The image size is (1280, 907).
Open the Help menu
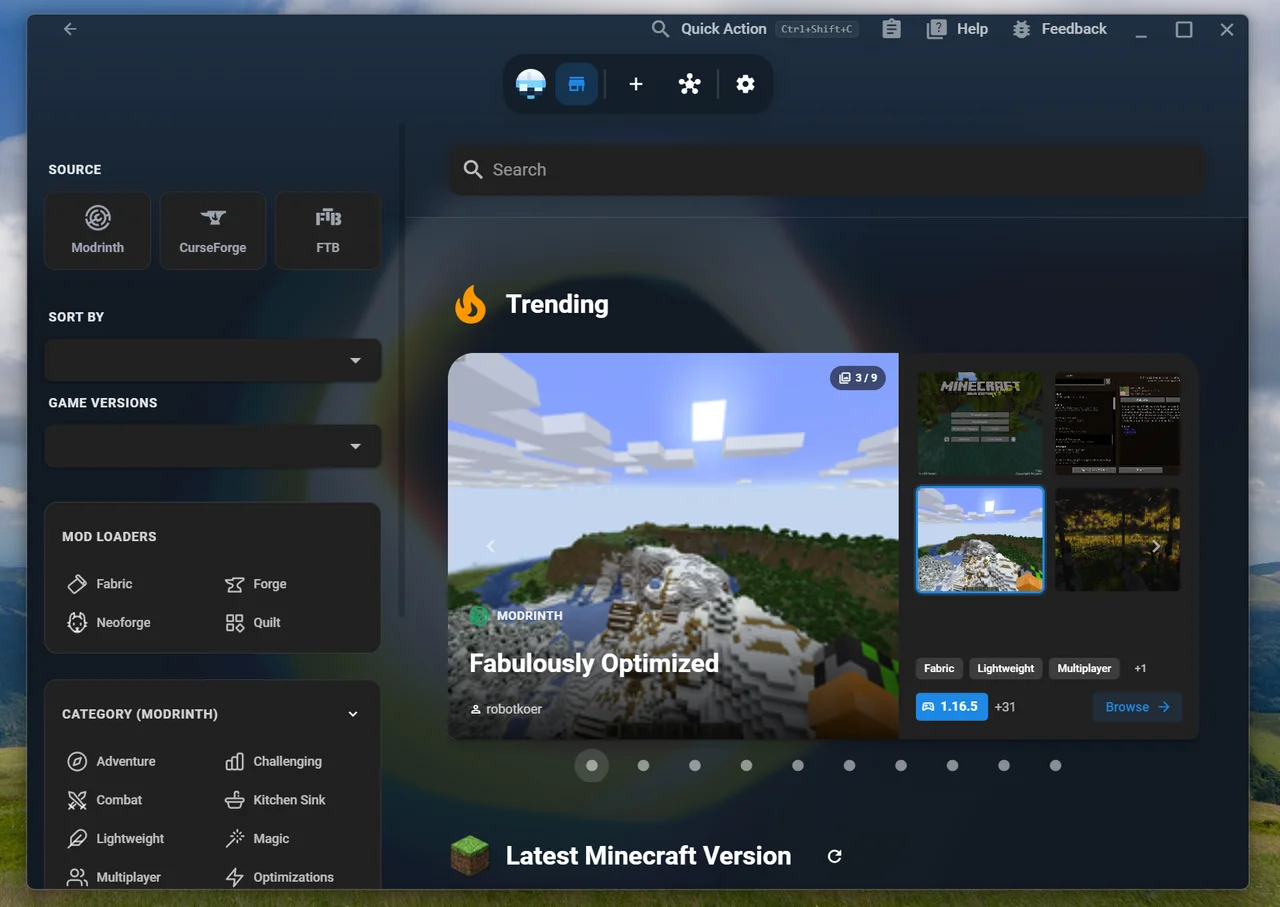point(957,29)
